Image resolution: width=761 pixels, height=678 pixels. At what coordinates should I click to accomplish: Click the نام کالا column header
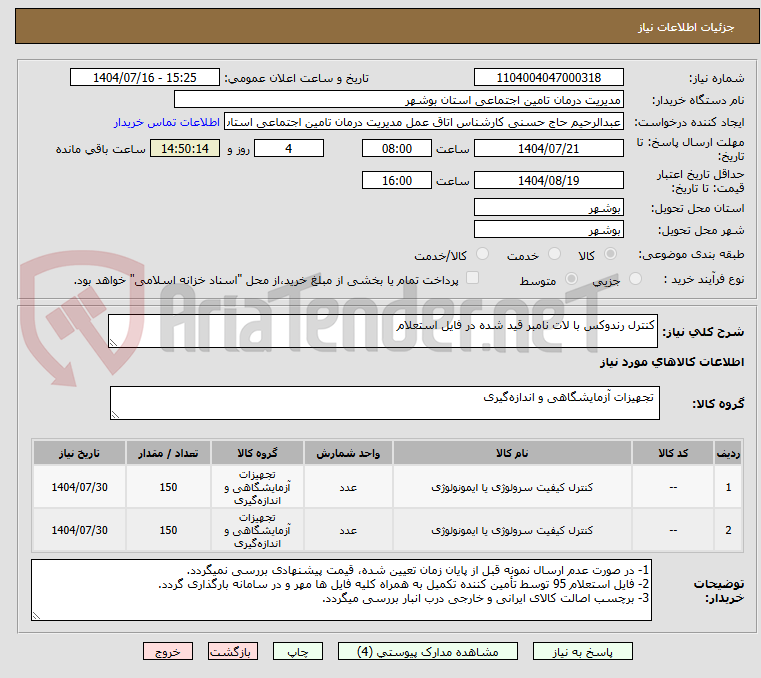(x=512, y=453)
